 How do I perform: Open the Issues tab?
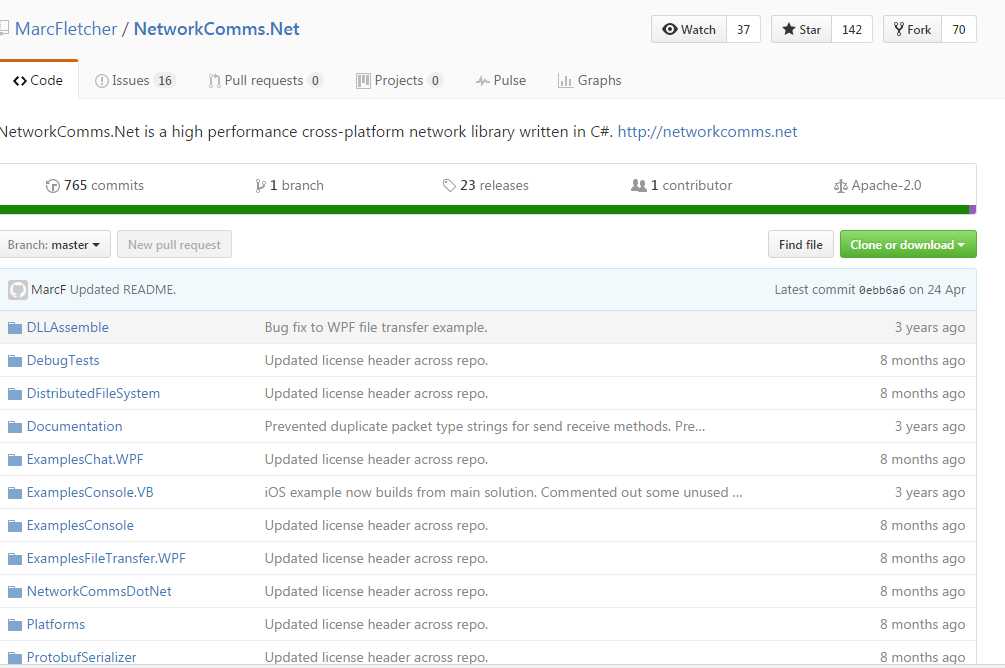pyautogui.click(x=135, y=81)
